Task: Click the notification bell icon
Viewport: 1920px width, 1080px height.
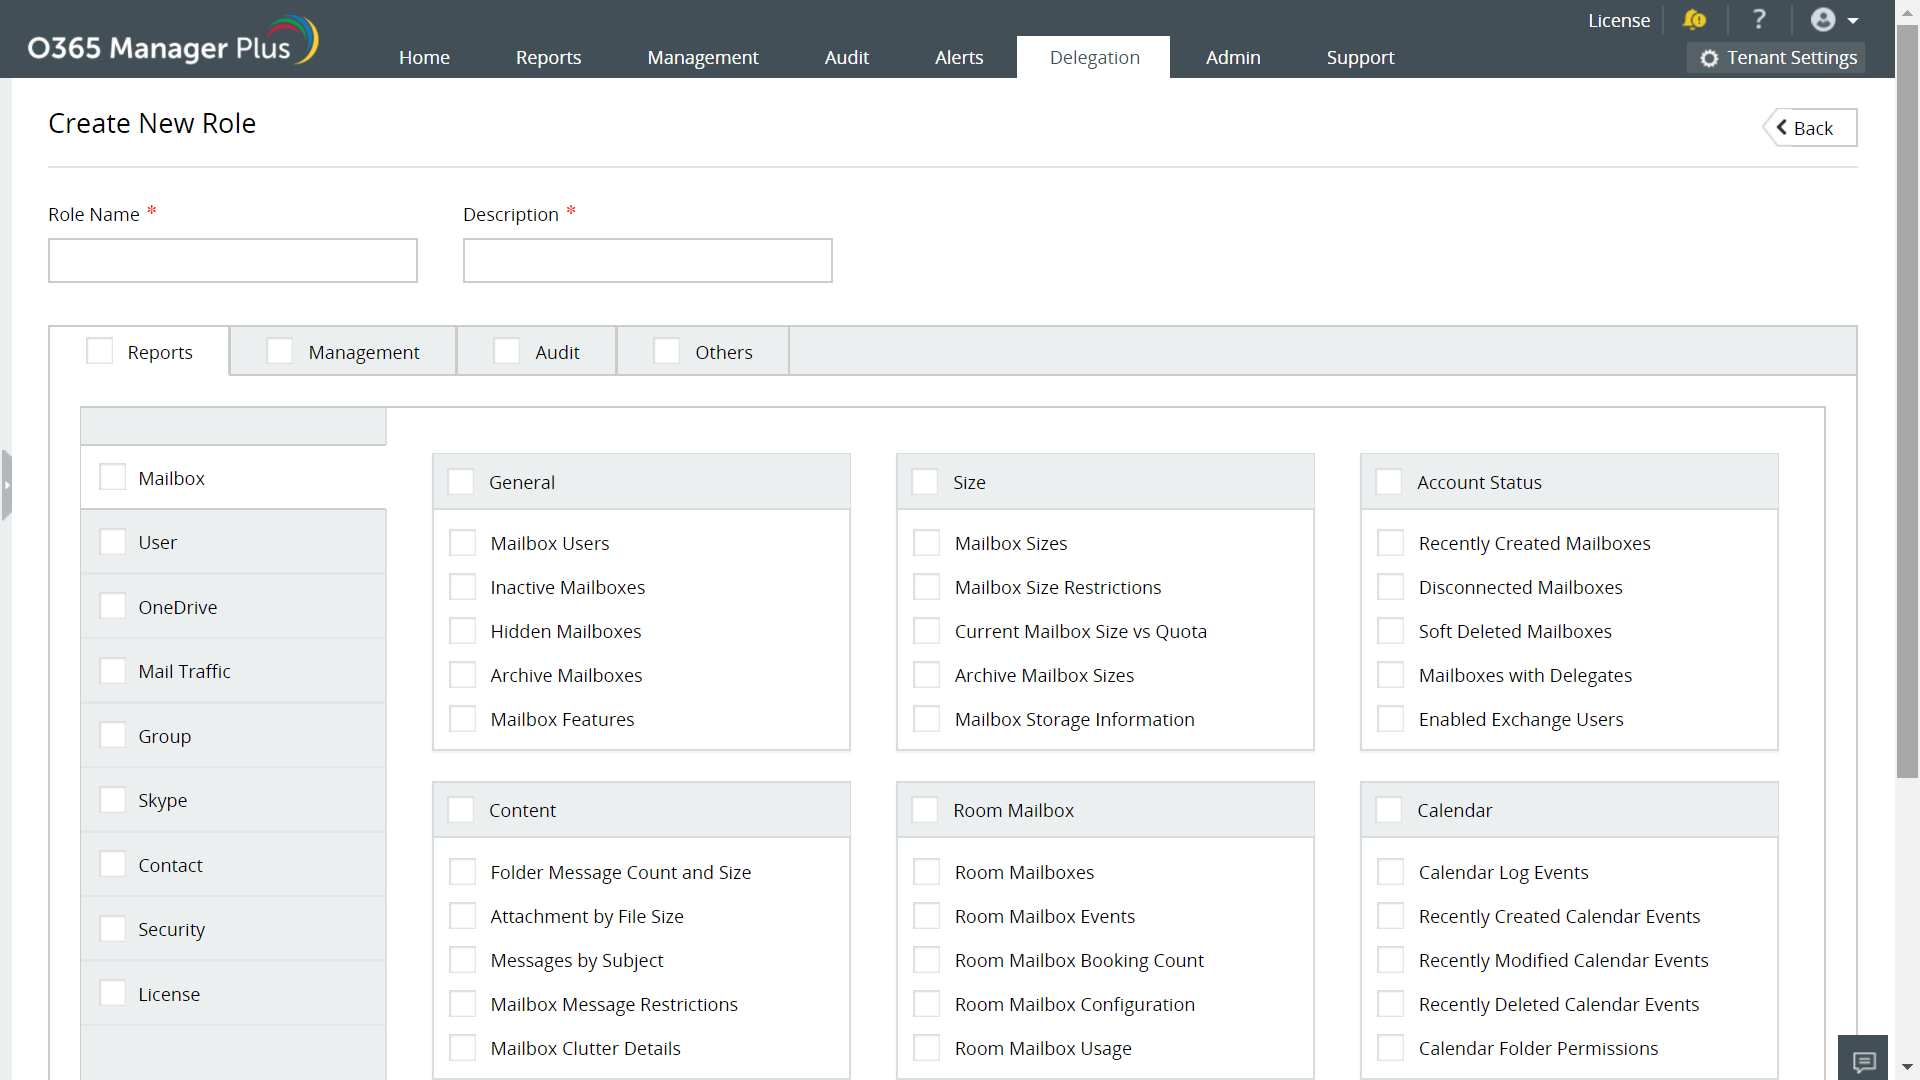Action: click(1694, 20)
